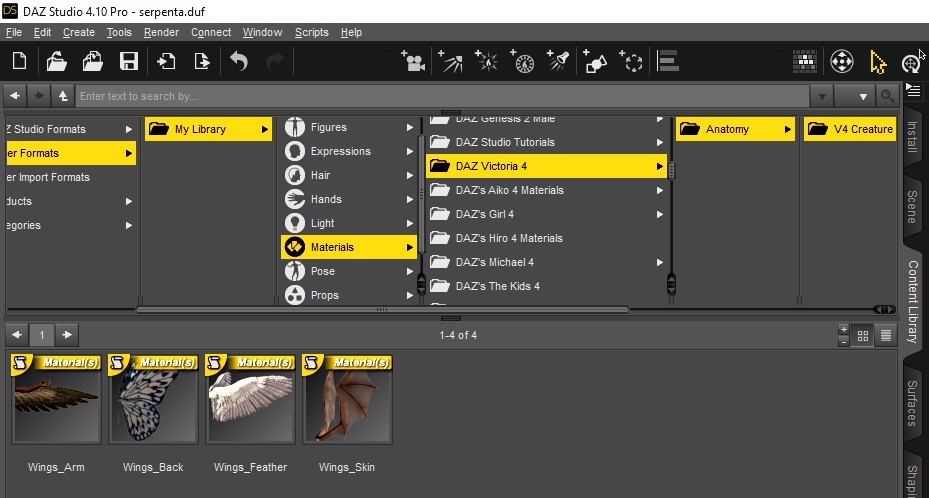Expand the Expressions submenu arrow
Image resolution: width=929 pixels, height=498 pixels.
[409, 152]
